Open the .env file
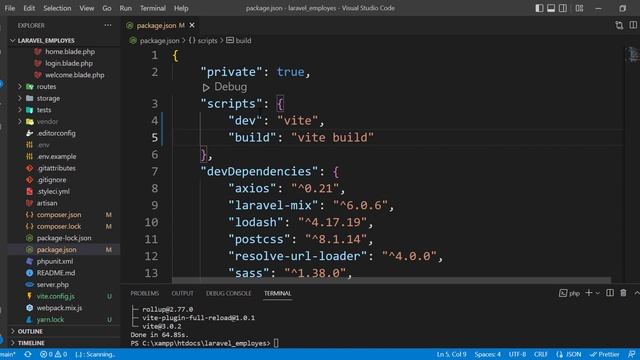This screenshot has width=640, height=360. pyautogui.click(x=43, y=145)
